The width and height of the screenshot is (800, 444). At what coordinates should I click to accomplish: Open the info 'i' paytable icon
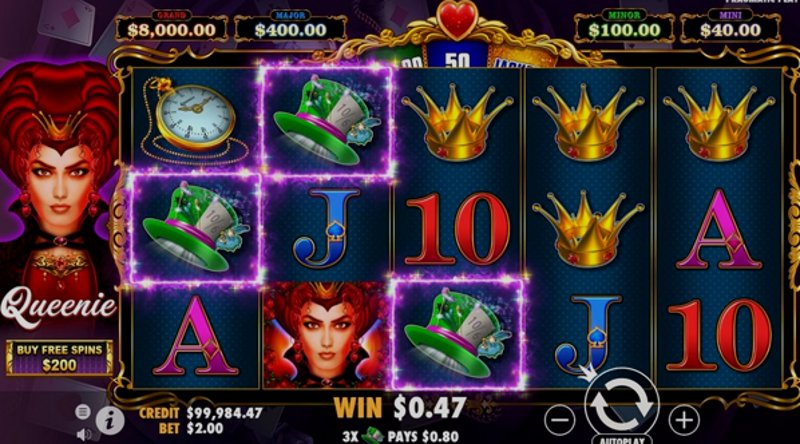point(109,420)
